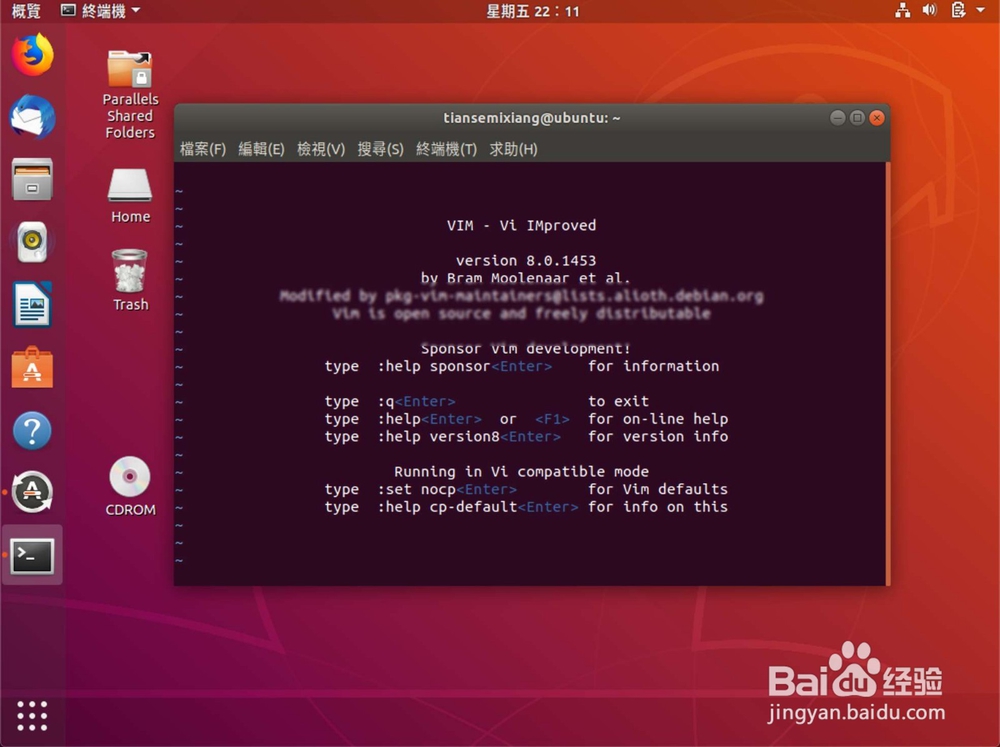Open LibreOffice Writer from the dock

pyautogui.click(x=33, y=304)
